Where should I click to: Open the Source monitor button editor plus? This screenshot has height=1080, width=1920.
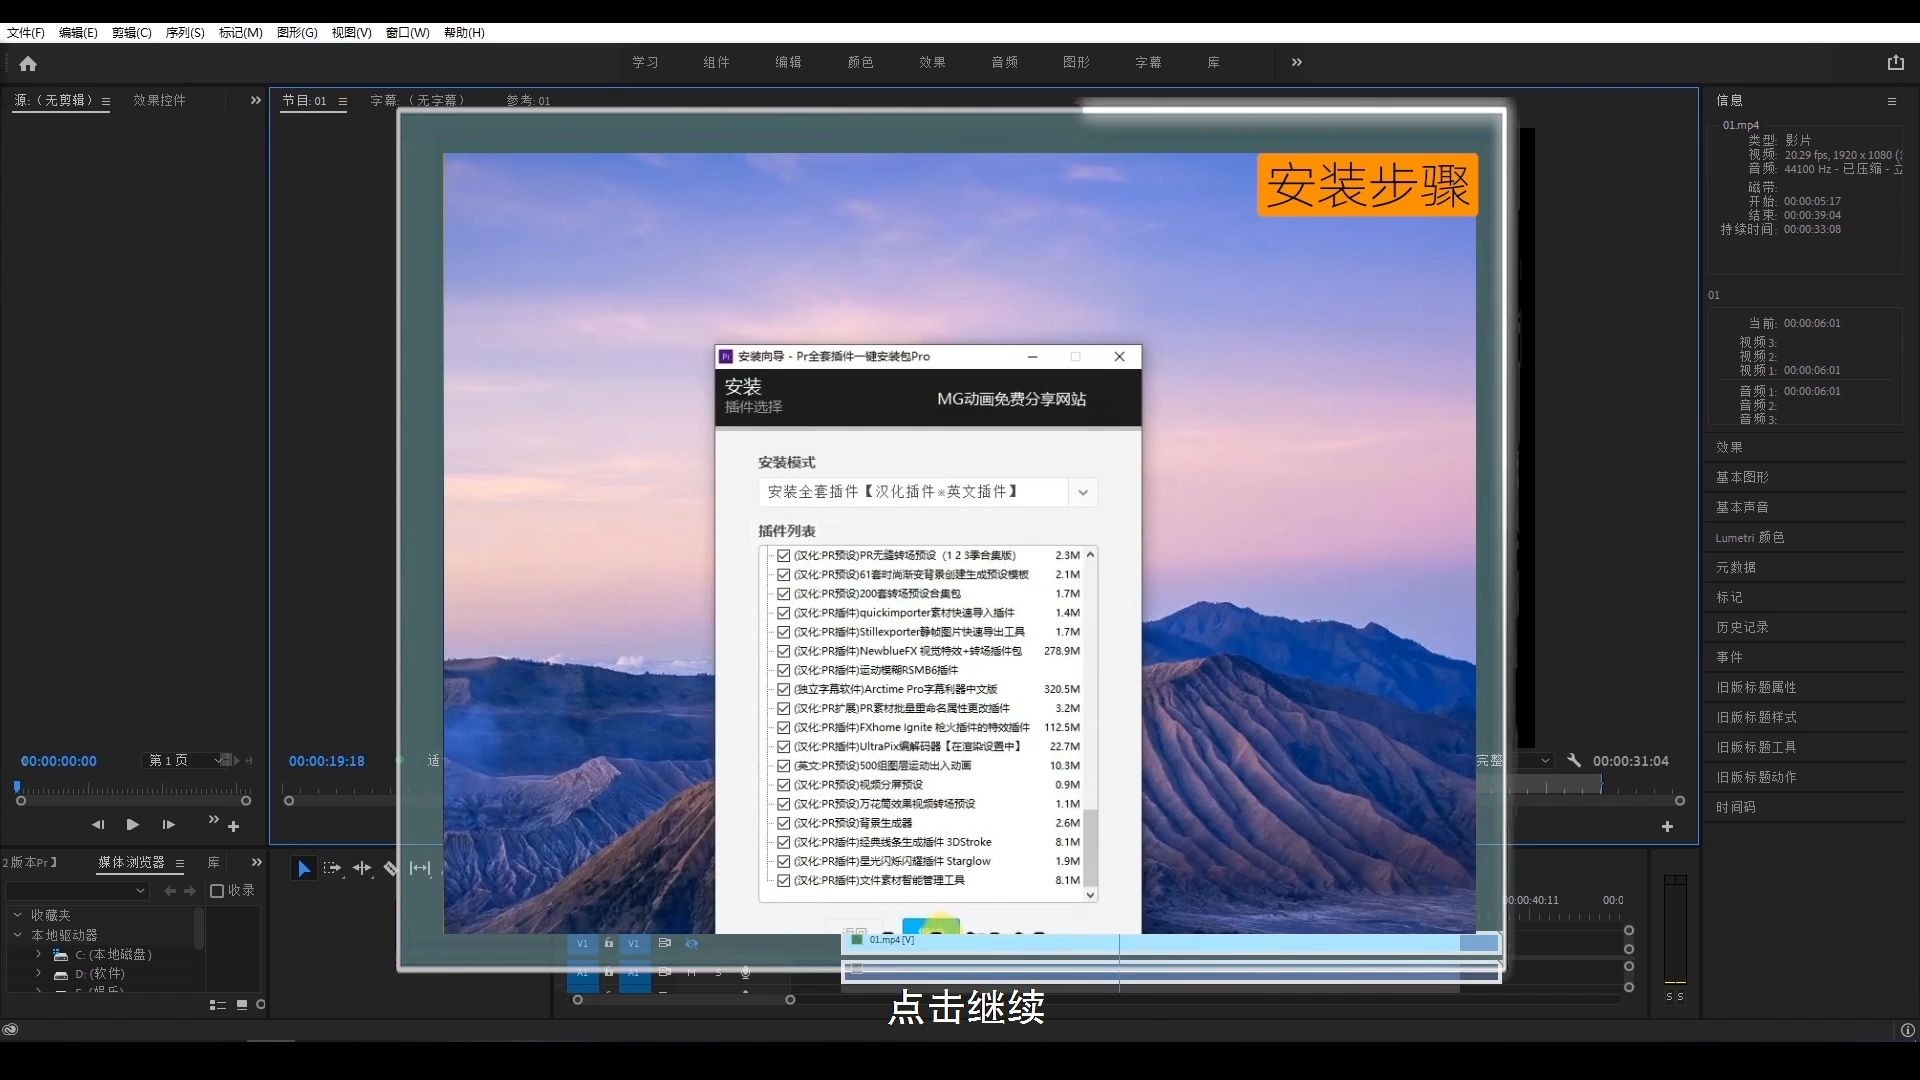pyautogui.click(x=233, y=827)
